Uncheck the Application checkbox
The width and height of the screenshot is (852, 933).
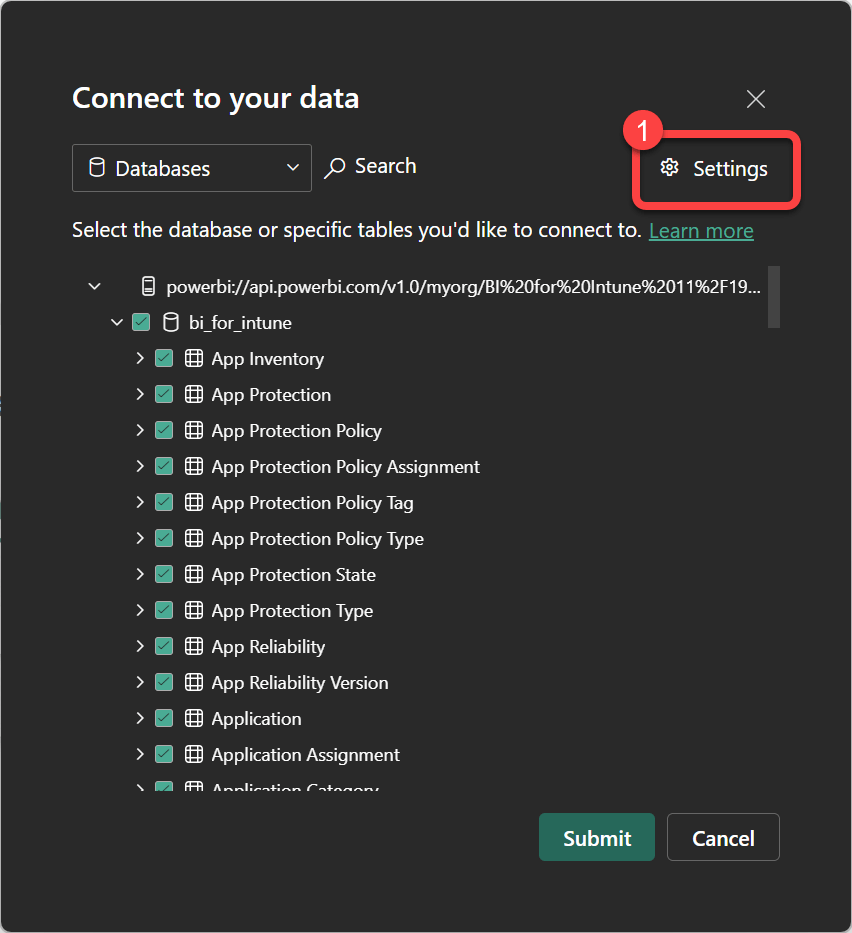coord(164,718)
